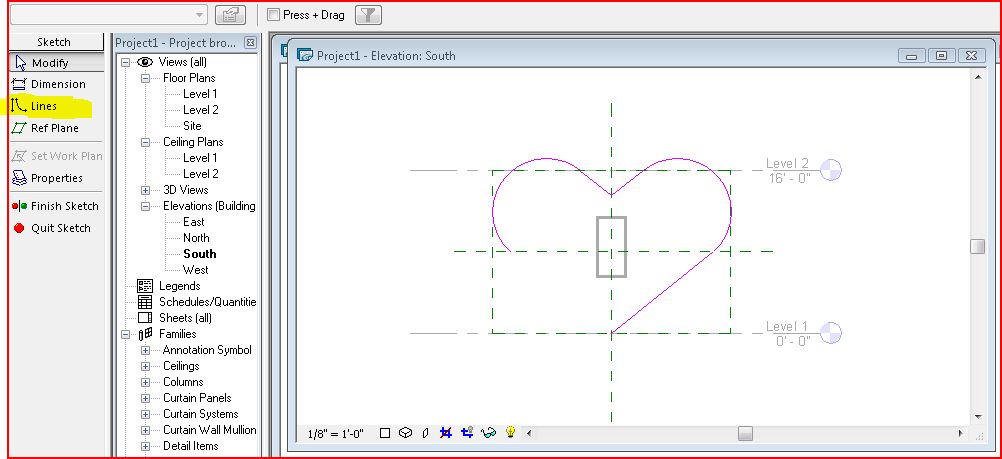The image size is (1002, 459).
Task: Collapse the Ceiling Plans branch
Action: pyautogui.click(x=146, y=142)
